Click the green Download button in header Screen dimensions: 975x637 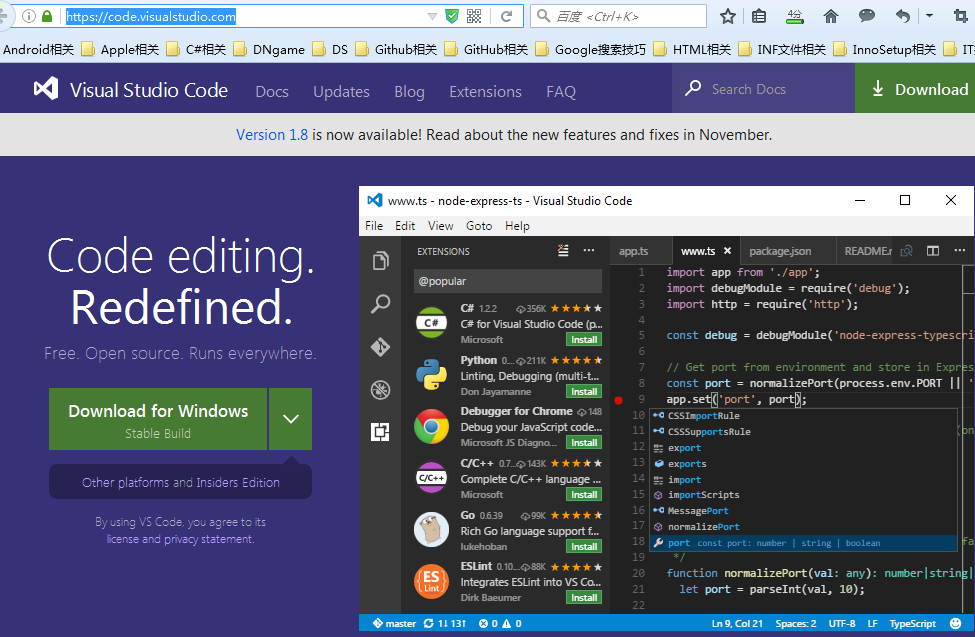pyautogui.click(x=915, y=89)
